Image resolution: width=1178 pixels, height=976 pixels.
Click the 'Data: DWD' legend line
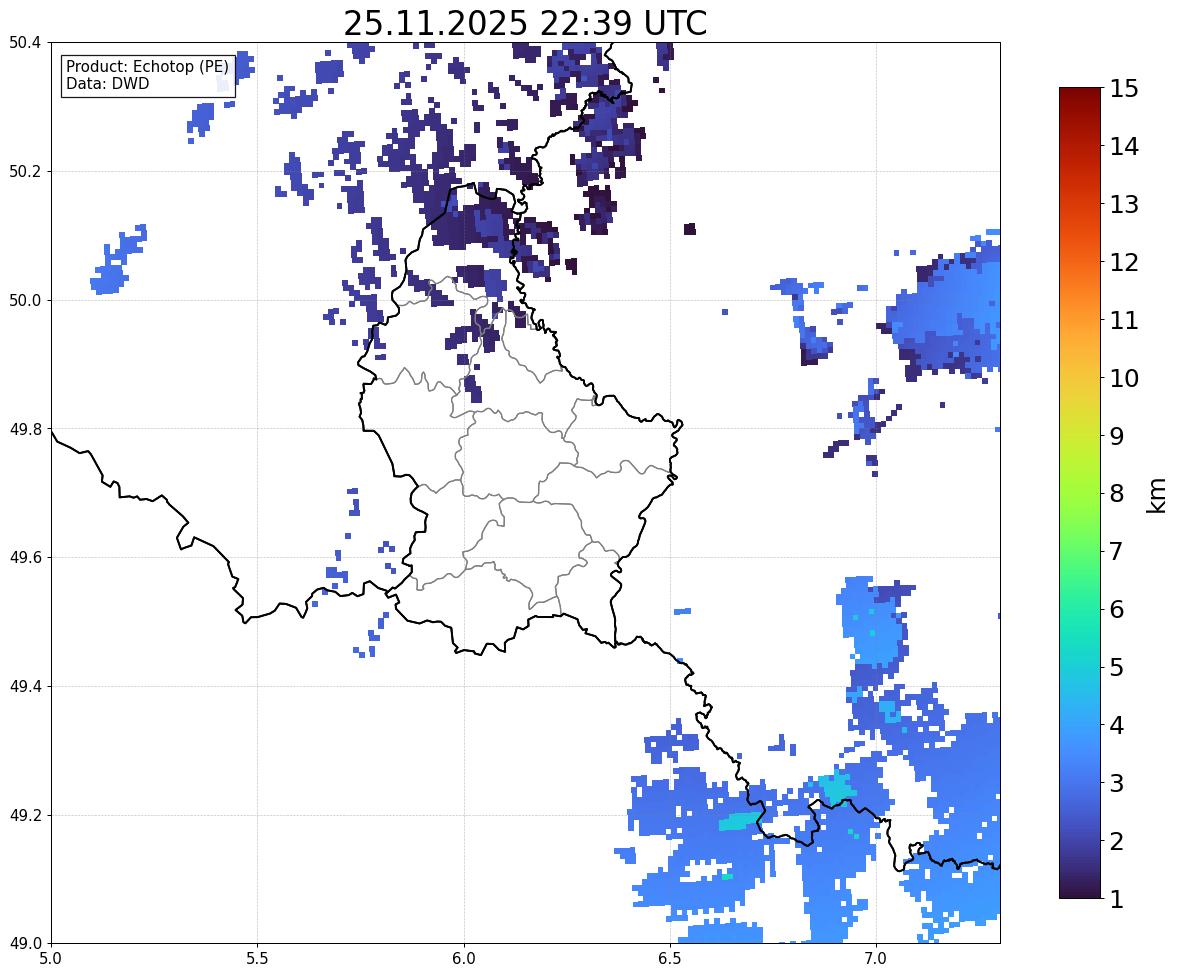tap(107, 83)
